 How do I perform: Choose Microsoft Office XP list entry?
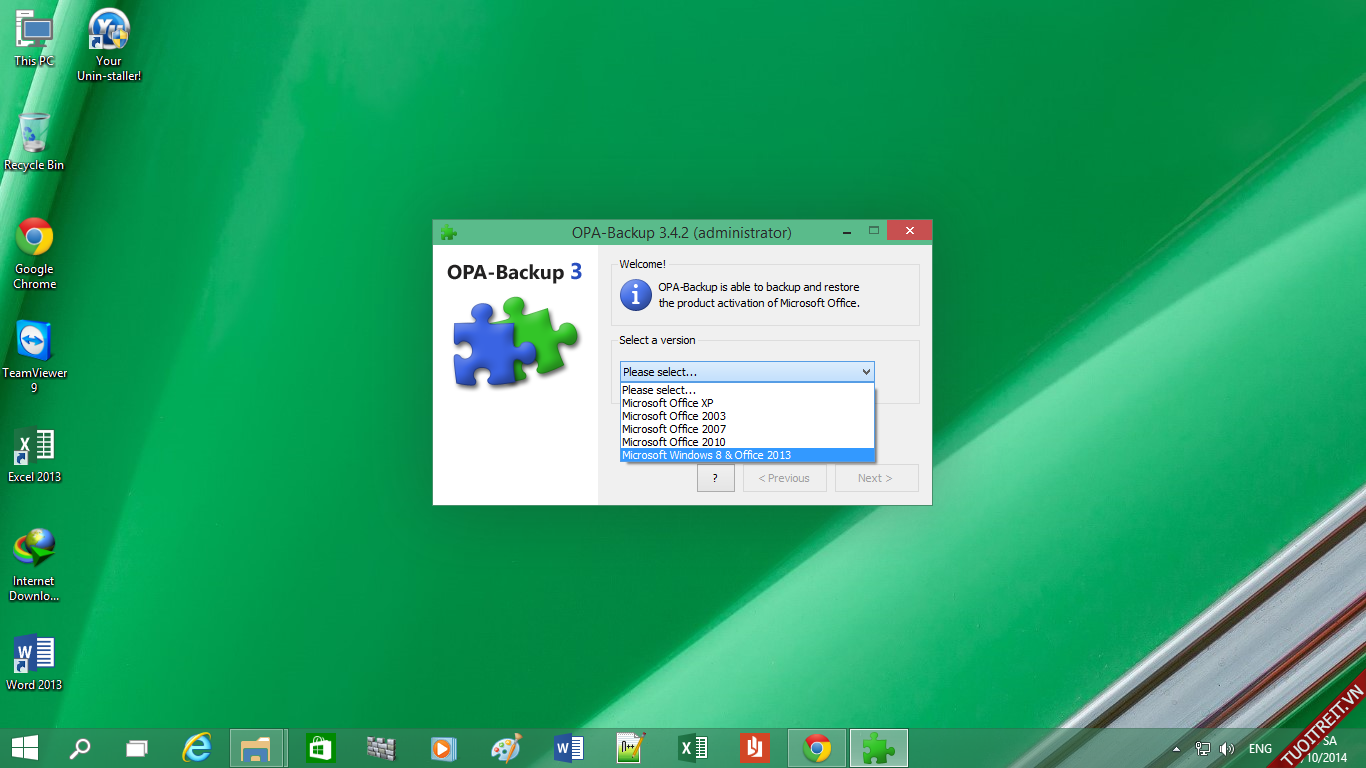(667, 403)
